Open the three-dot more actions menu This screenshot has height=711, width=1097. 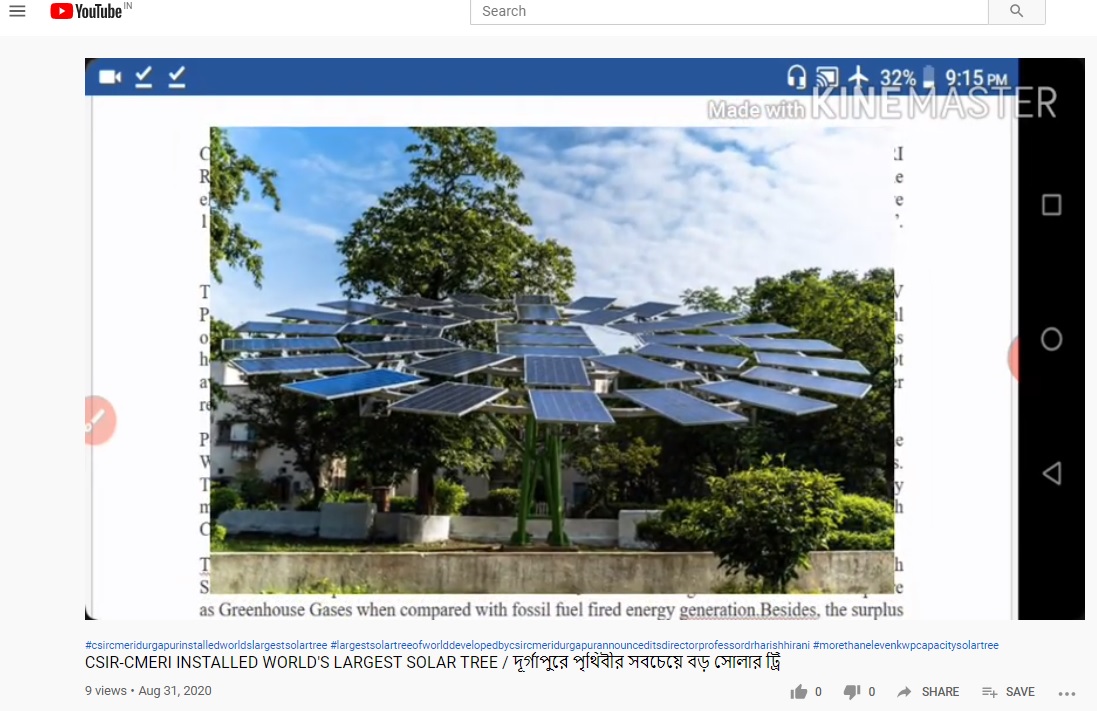(x=1067, y=694)
